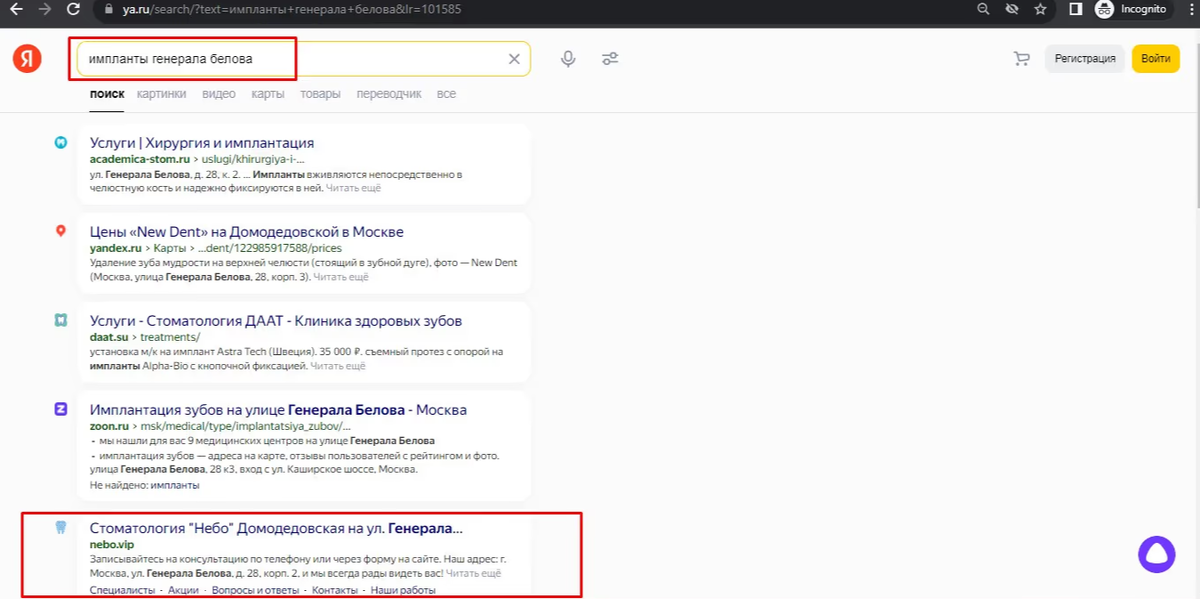
Task: Switch to the видео tab
Action: coord(219,94)
